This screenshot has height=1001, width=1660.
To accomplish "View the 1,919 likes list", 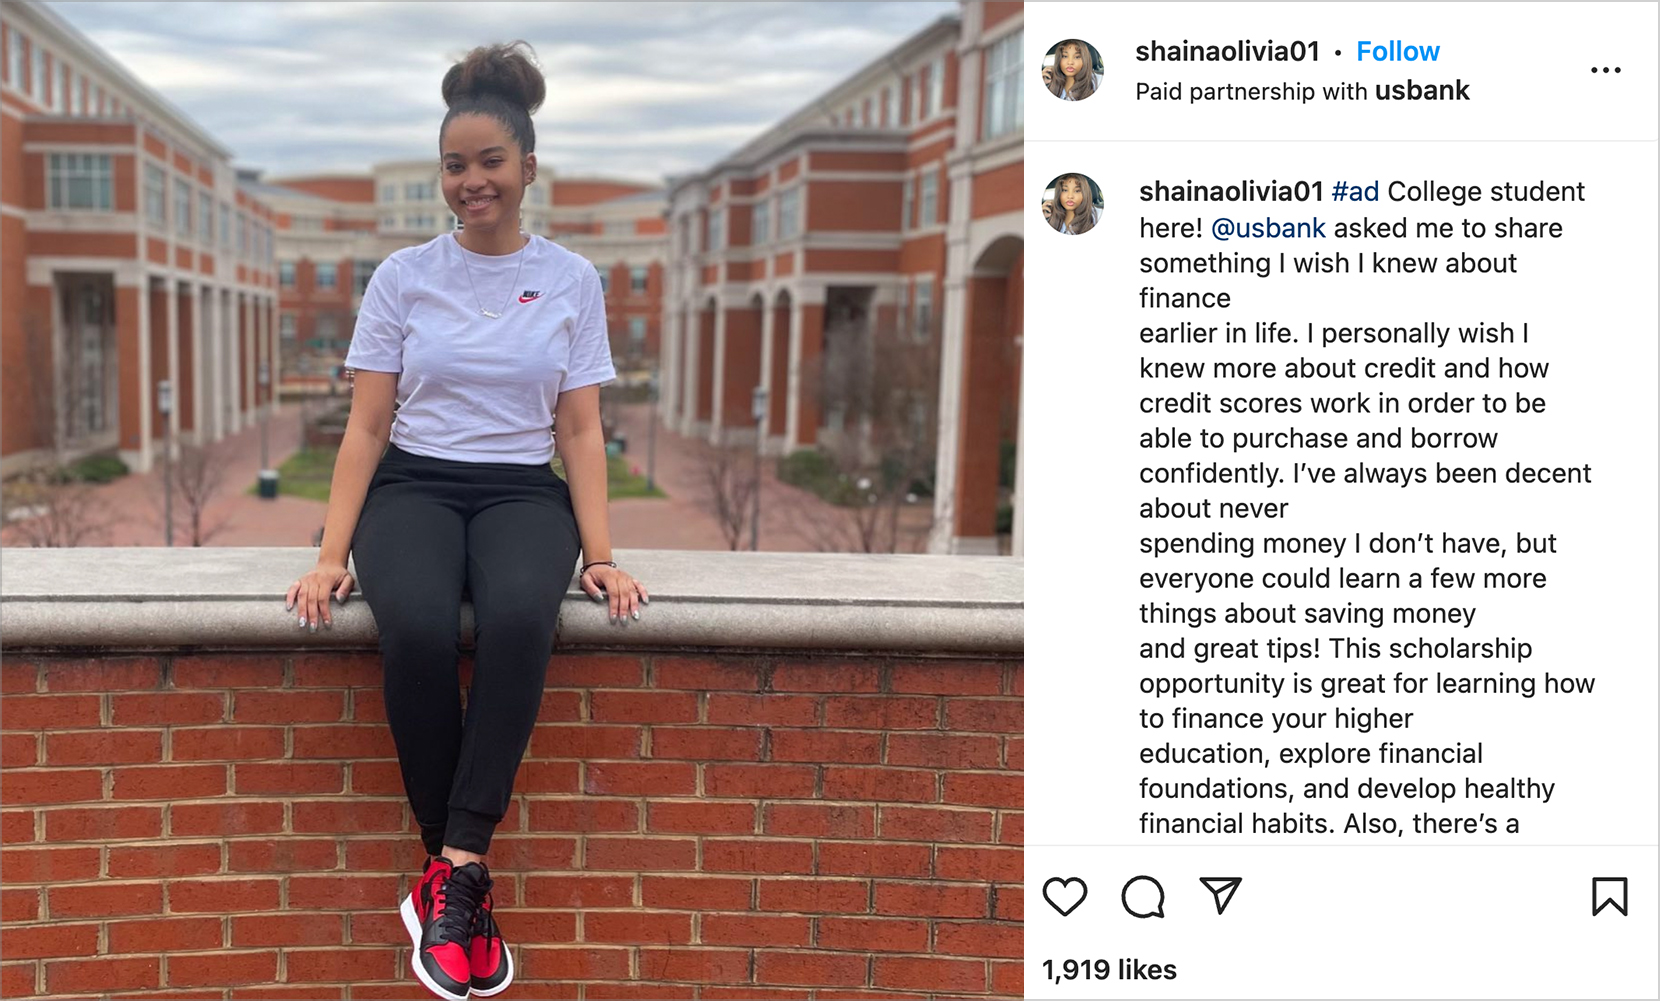I will (1109, 969).
